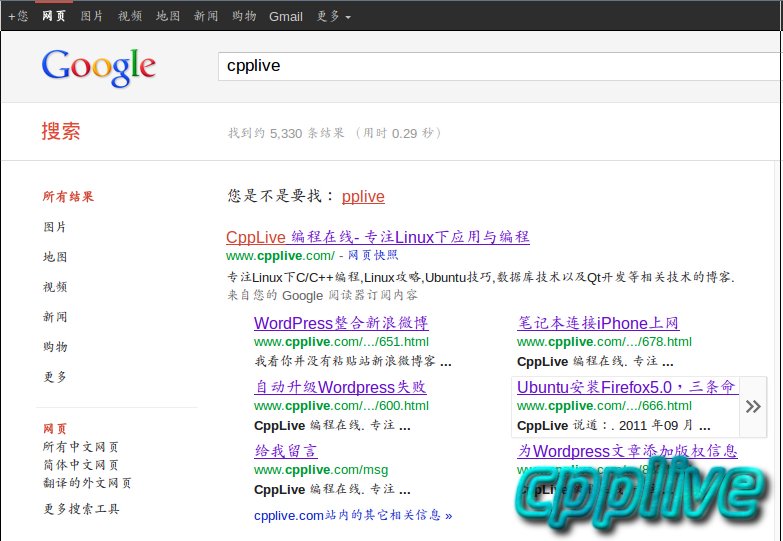Click the 找到约 5,330 条结果 stats text

(x=335, y=133)
